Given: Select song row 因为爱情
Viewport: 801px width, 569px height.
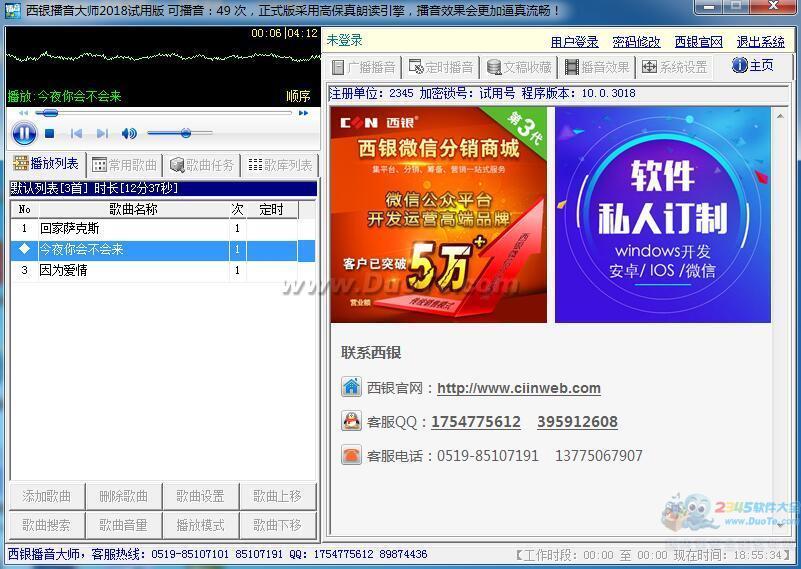Looking at the screenshot, I should pos(162,270).
